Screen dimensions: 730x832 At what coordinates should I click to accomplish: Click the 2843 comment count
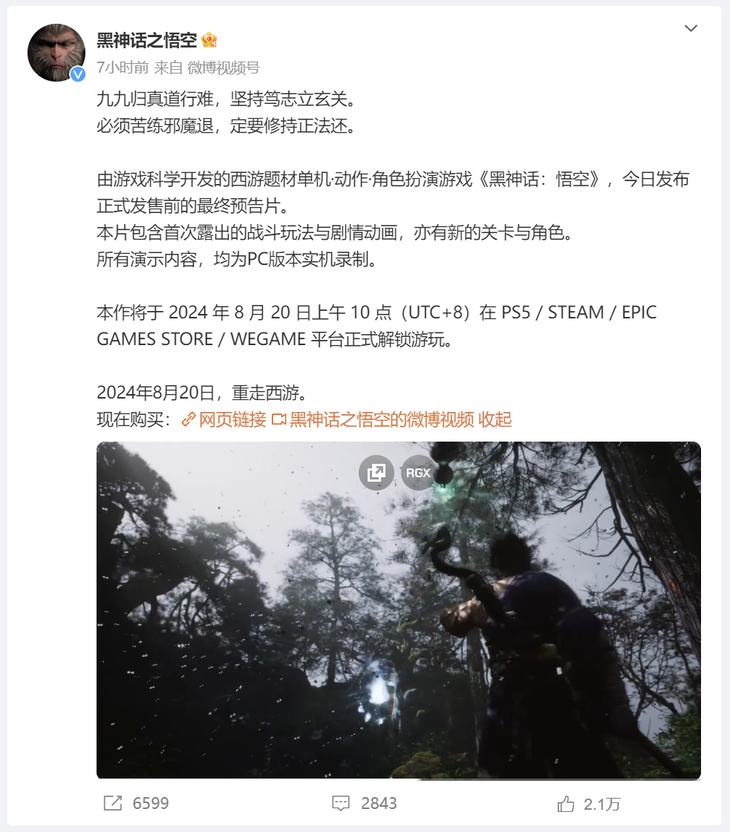(x=379, y=803)
